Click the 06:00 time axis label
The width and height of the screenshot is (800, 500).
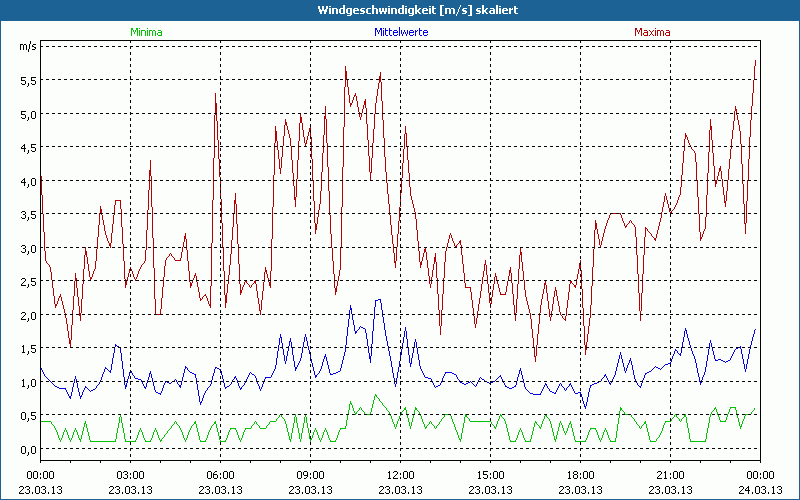(x=220, y=474)
